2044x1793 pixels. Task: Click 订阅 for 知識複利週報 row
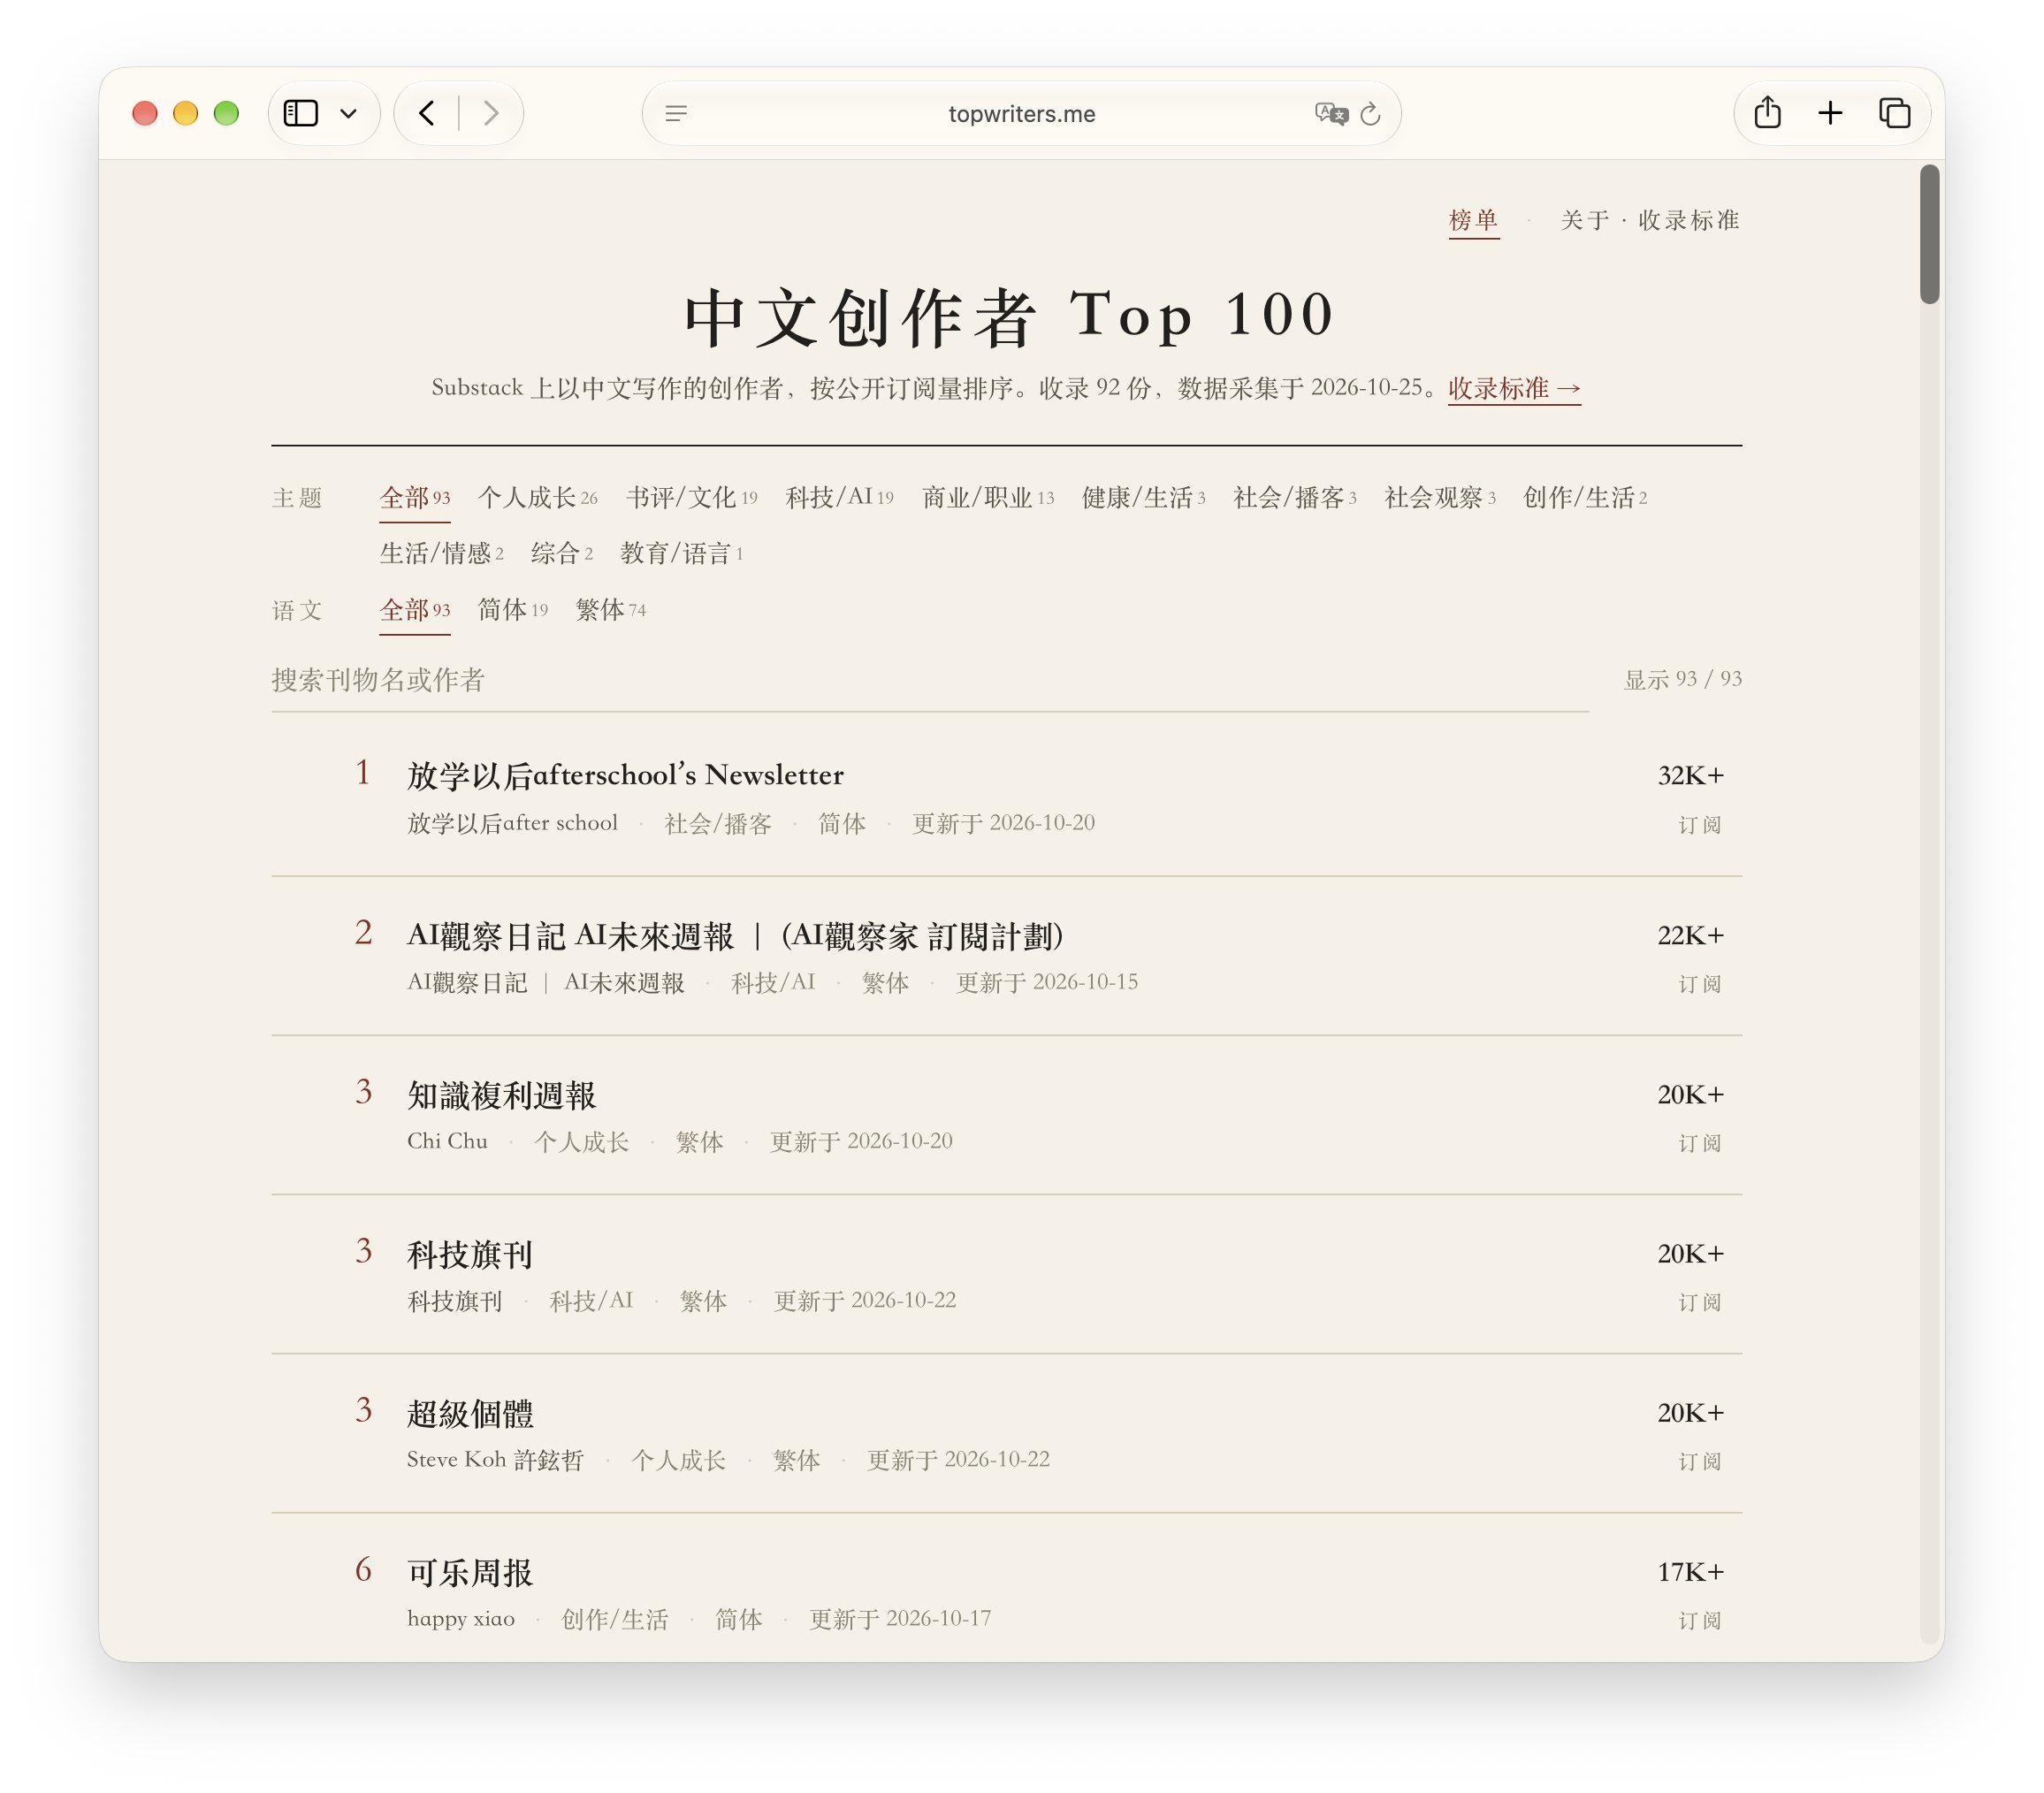click(x=1699, y=1143)
